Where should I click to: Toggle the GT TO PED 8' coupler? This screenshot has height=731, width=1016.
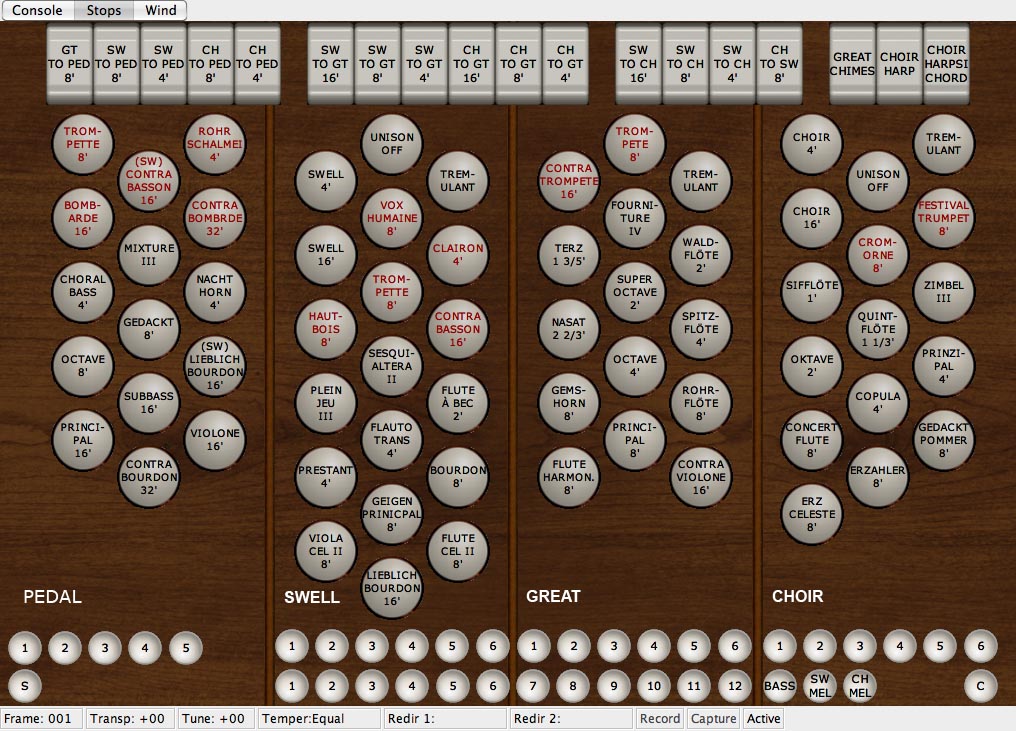click(x=69, y=64)
